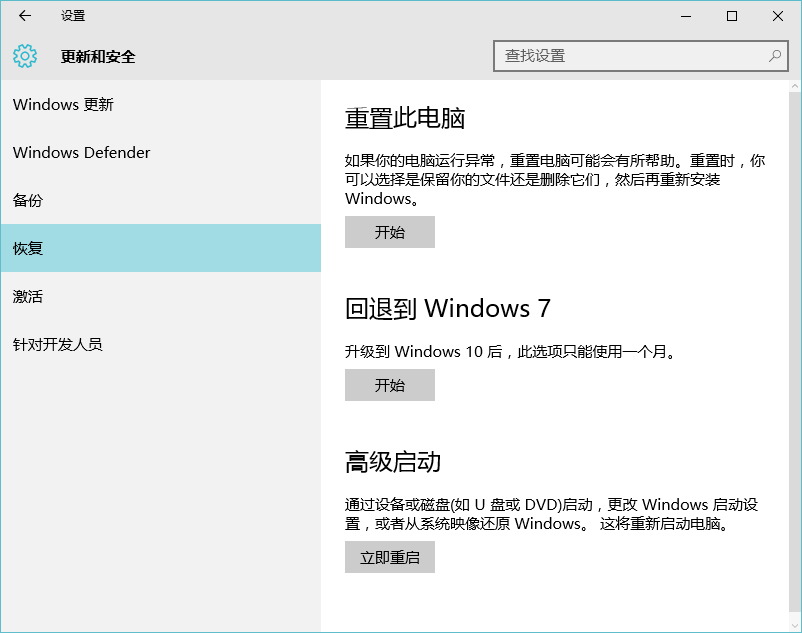Viewport: 802px width, 633px height.
Task: Open Windows 更新 section
Action: click(161, 104)
